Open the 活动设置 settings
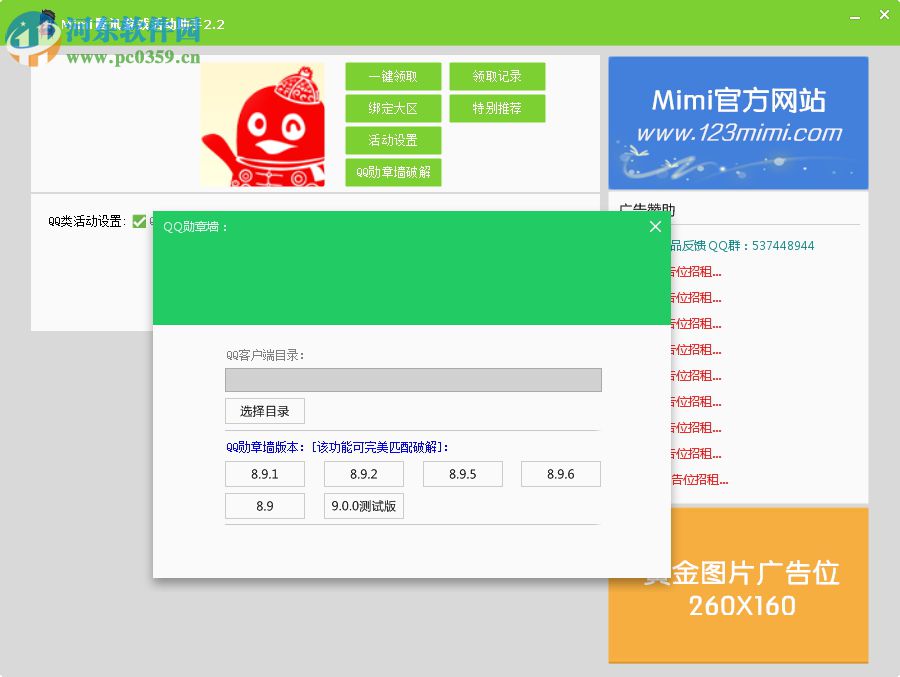This screenshot has width=900, height=677. pos(393,140)
